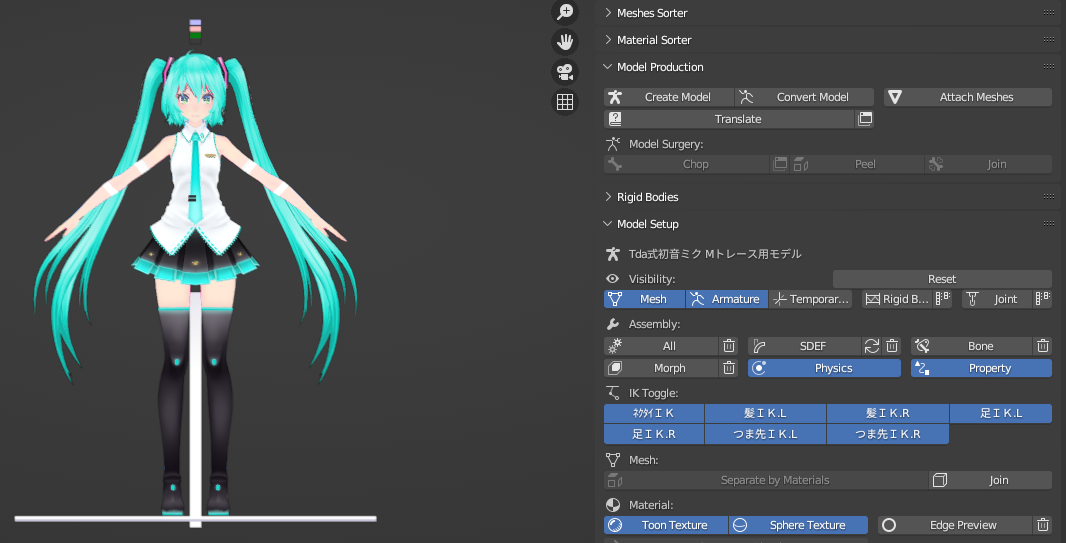Open the Translate options popup icon
This screenshot has width=1066, height=543.
pos(865,119)
